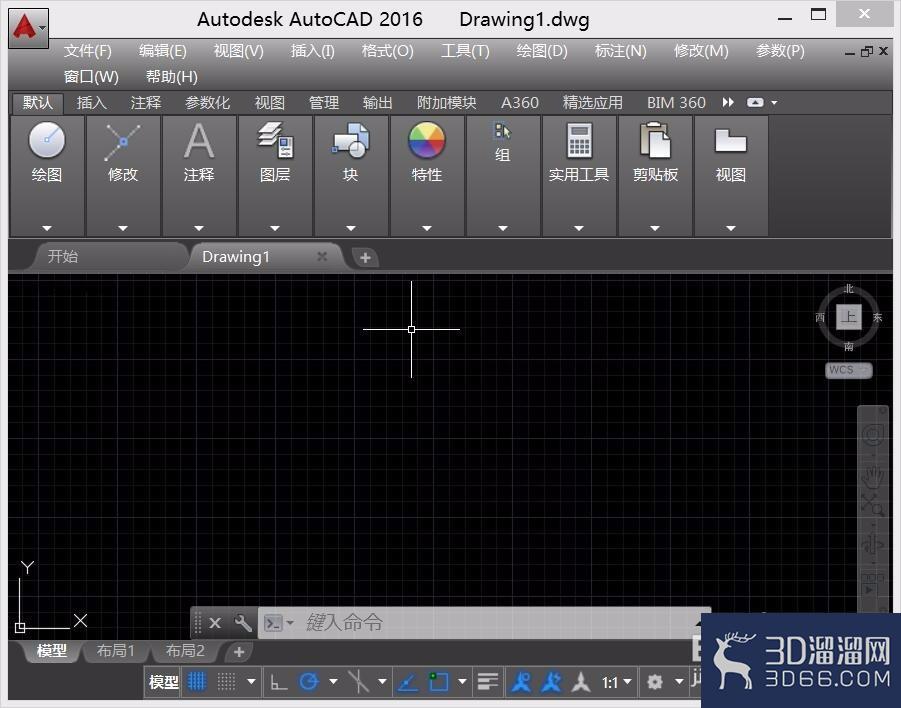This screenshot has height=708, width=901.
Task: Open the 1:1 annotation scale dropdown
Action: [x=617, y=682]
